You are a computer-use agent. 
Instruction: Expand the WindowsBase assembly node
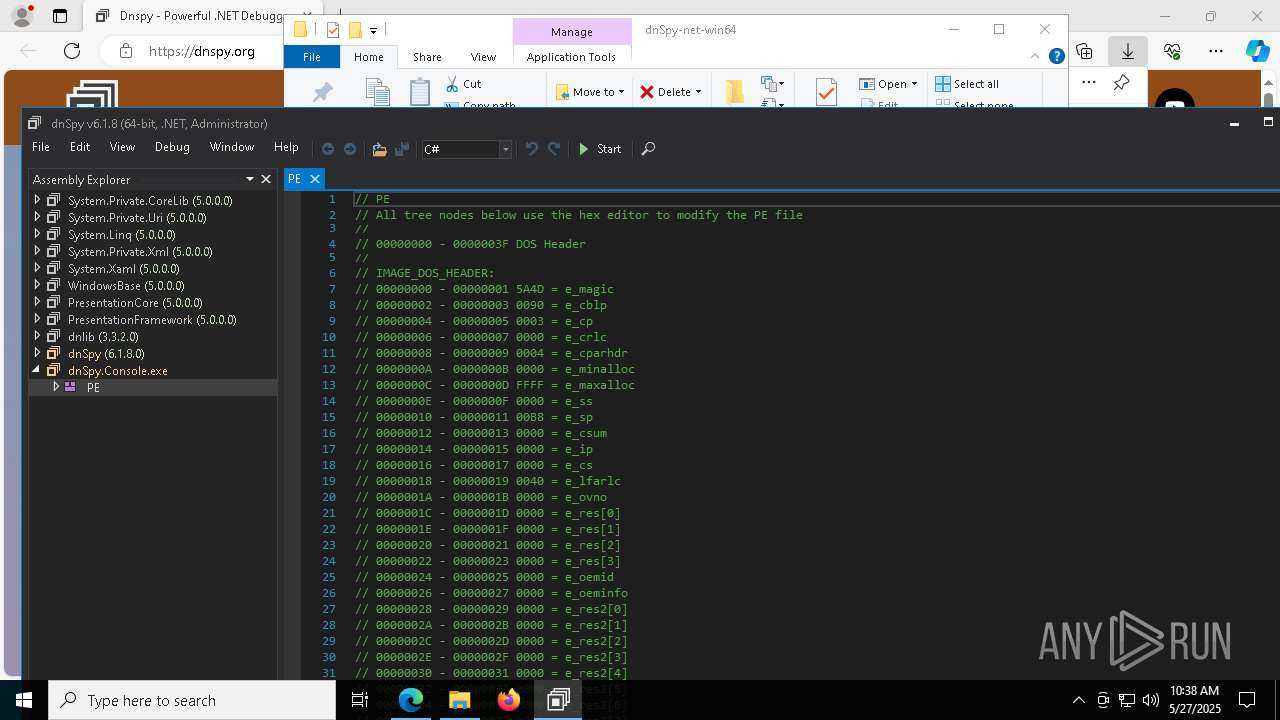37,285
